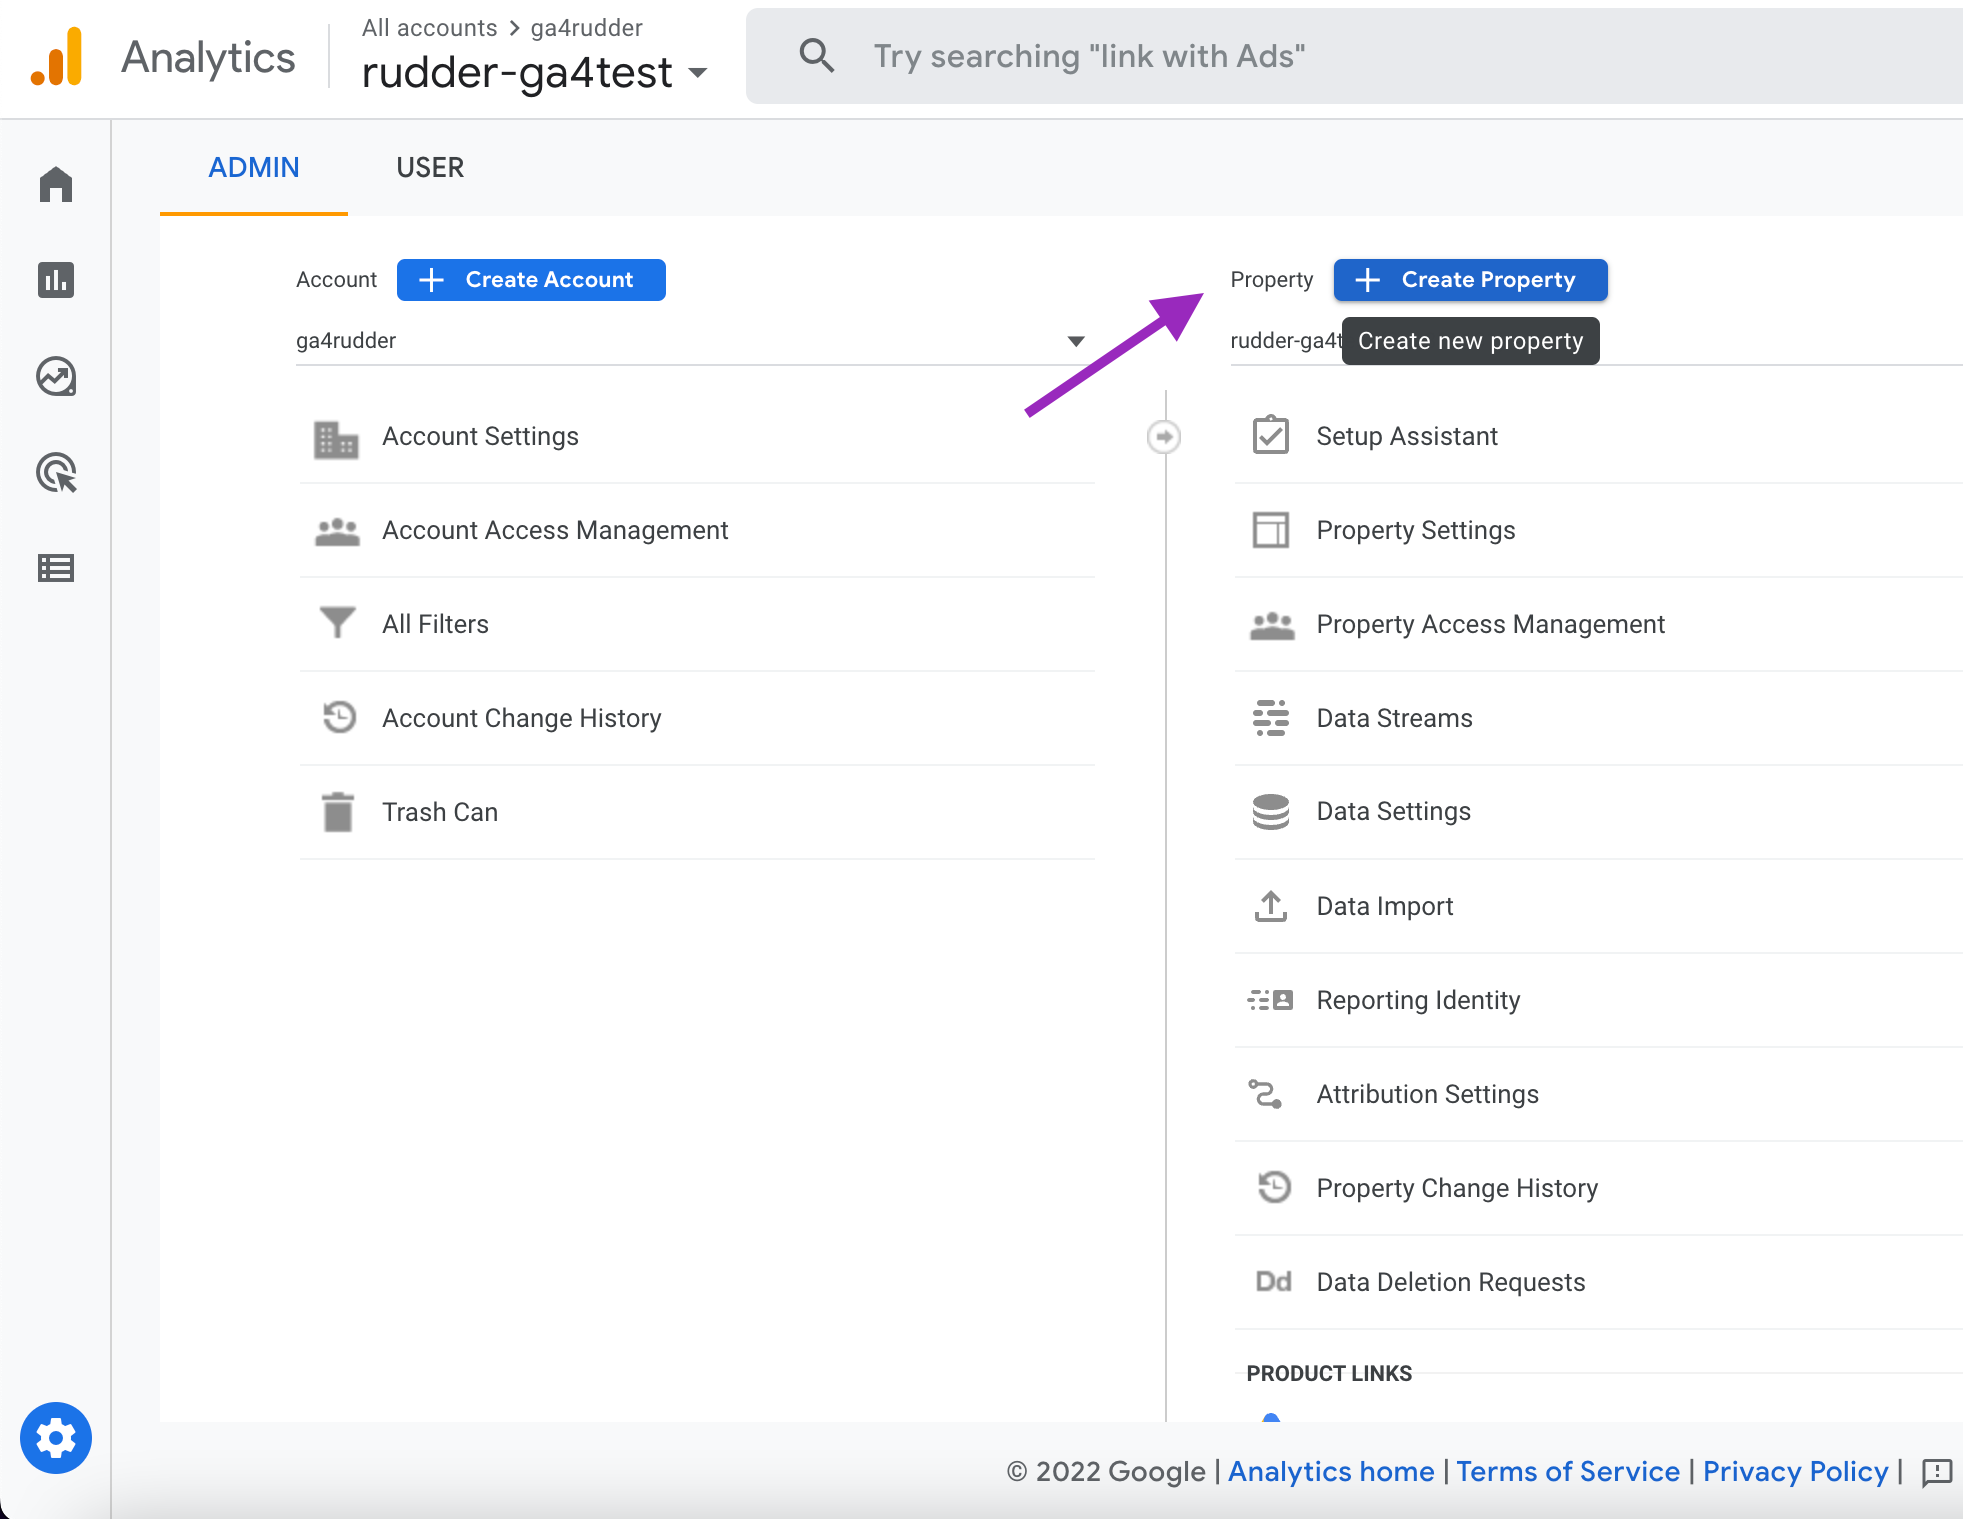This screenshot has height=1519, width=1963.
Task: Open Configure list icon in sidebar
Action: pos(56,568)
